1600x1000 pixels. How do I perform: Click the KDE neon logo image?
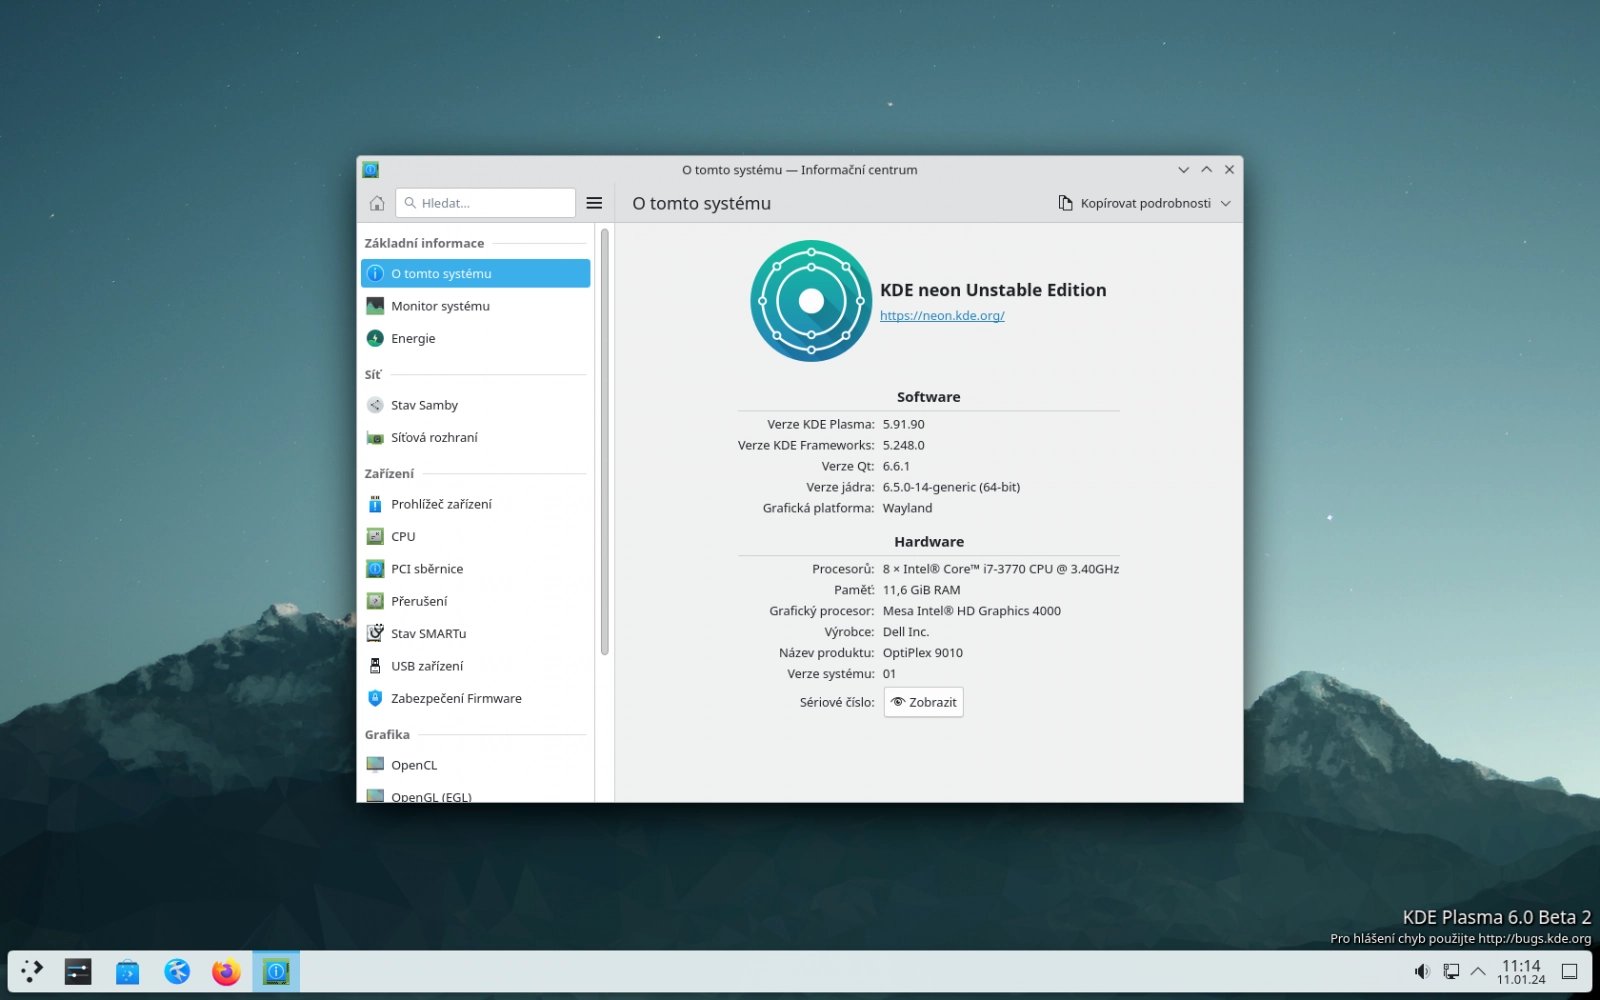click(x=811, y=300)
